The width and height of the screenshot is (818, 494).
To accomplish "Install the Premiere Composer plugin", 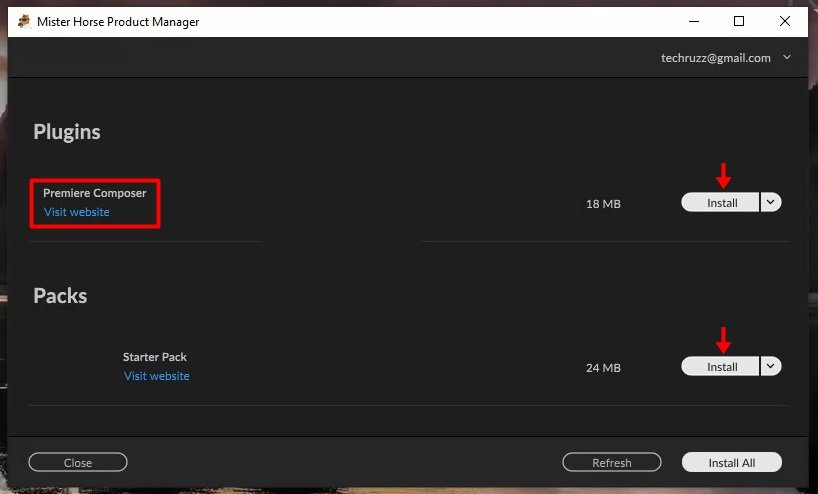I will tap(720, 202).
